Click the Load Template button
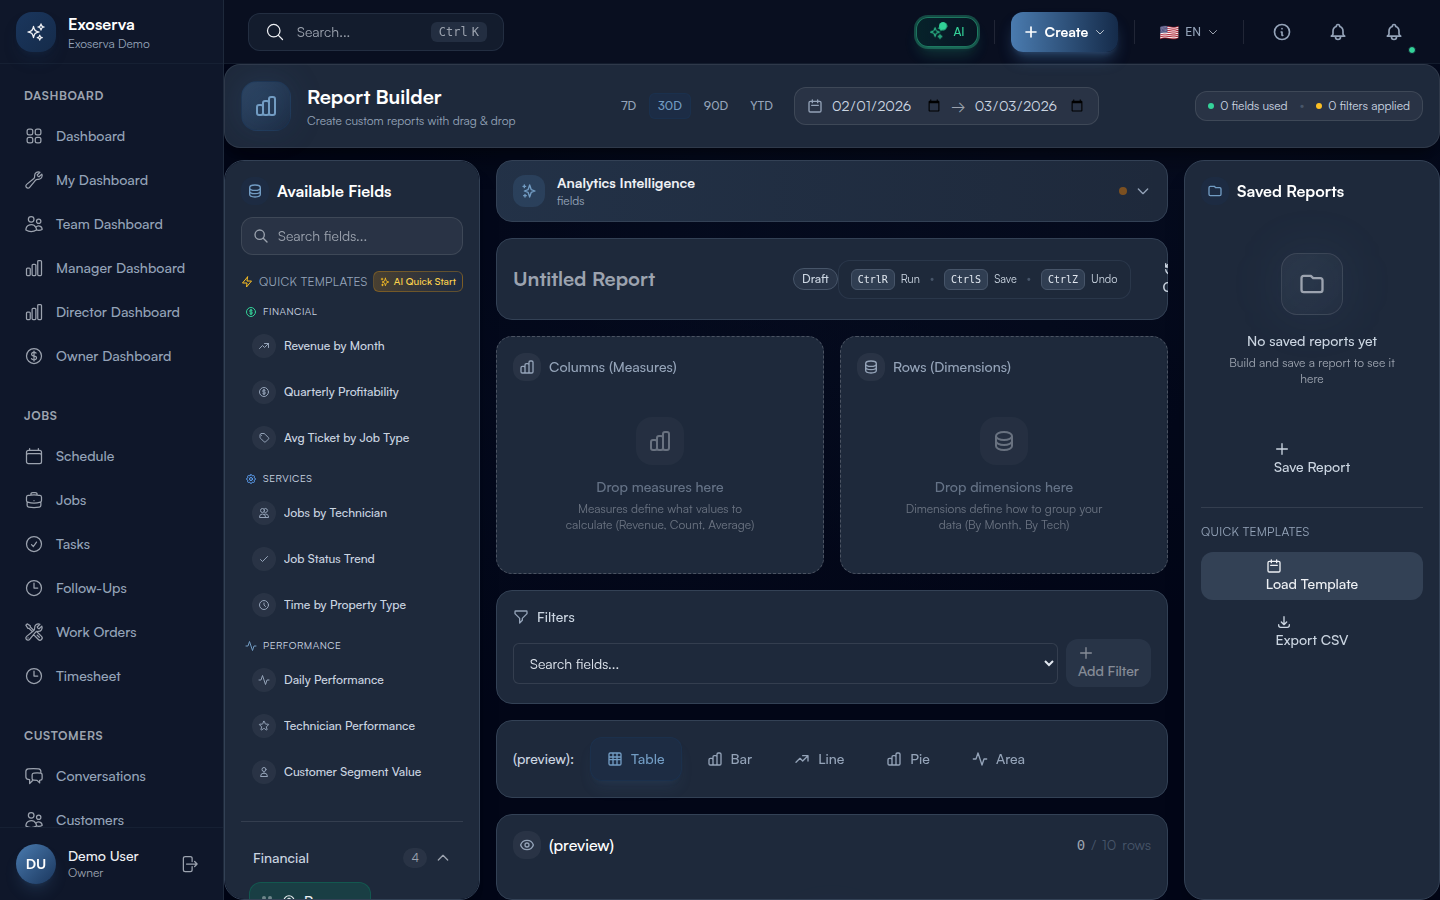Screen dimensions: 1440x900 (1311, 576)
